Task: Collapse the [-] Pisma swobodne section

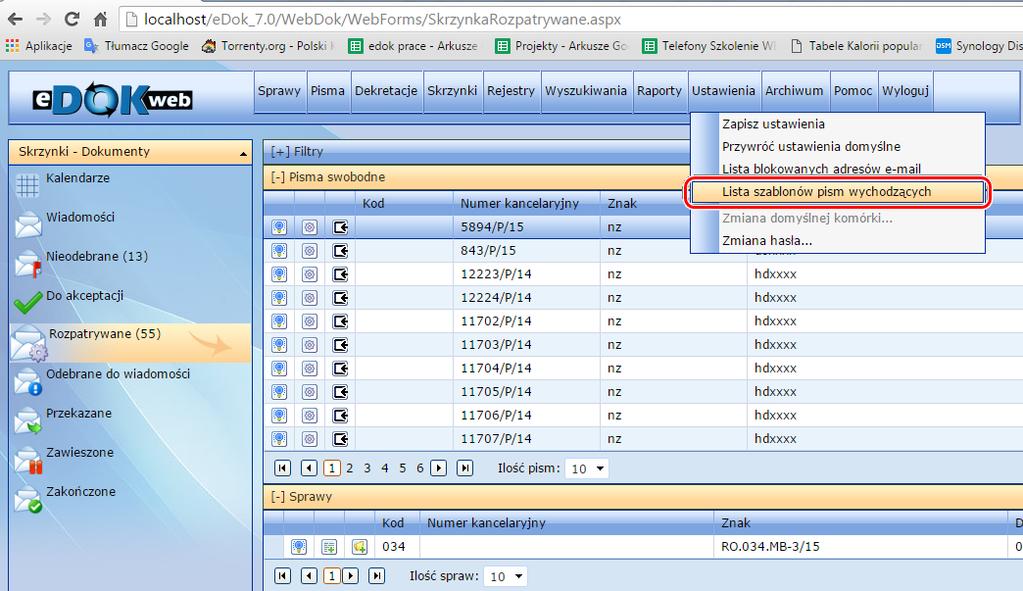Action: (328, 177)
